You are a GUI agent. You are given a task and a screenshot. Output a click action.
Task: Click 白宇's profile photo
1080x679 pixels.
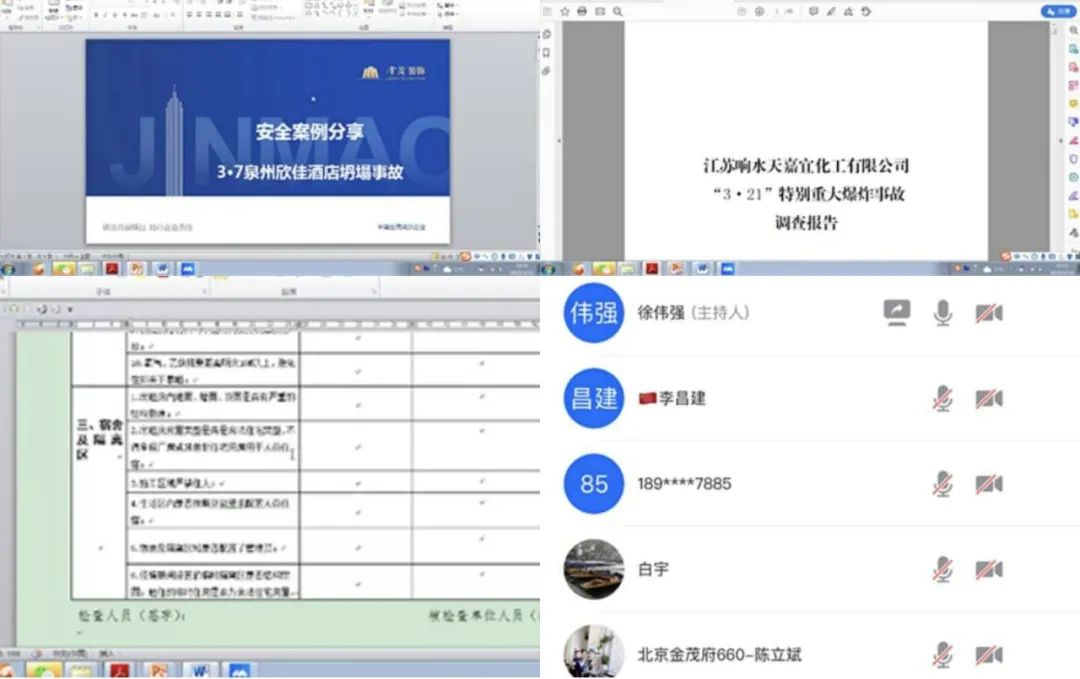(594, 569)
